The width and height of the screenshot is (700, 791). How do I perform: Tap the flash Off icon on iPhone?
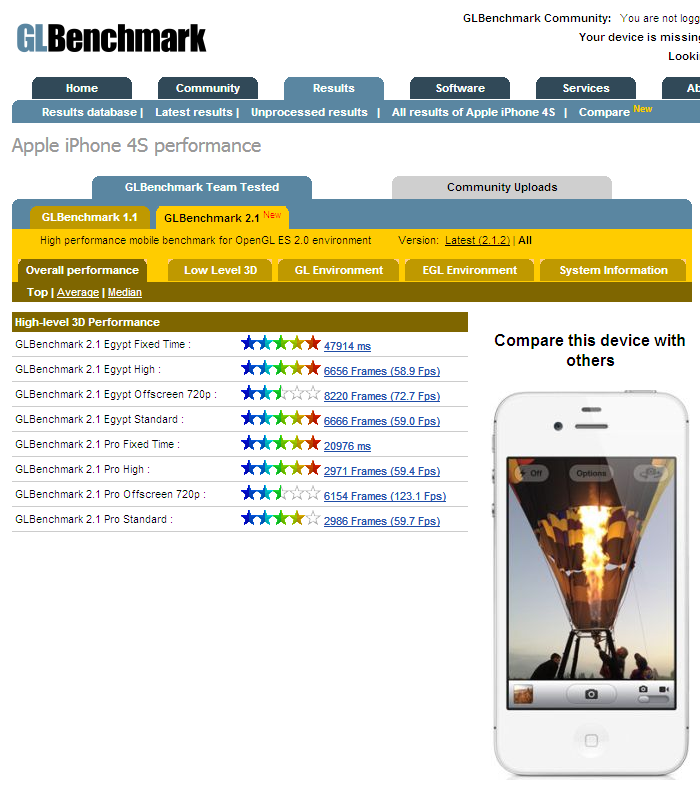point(530,473)
